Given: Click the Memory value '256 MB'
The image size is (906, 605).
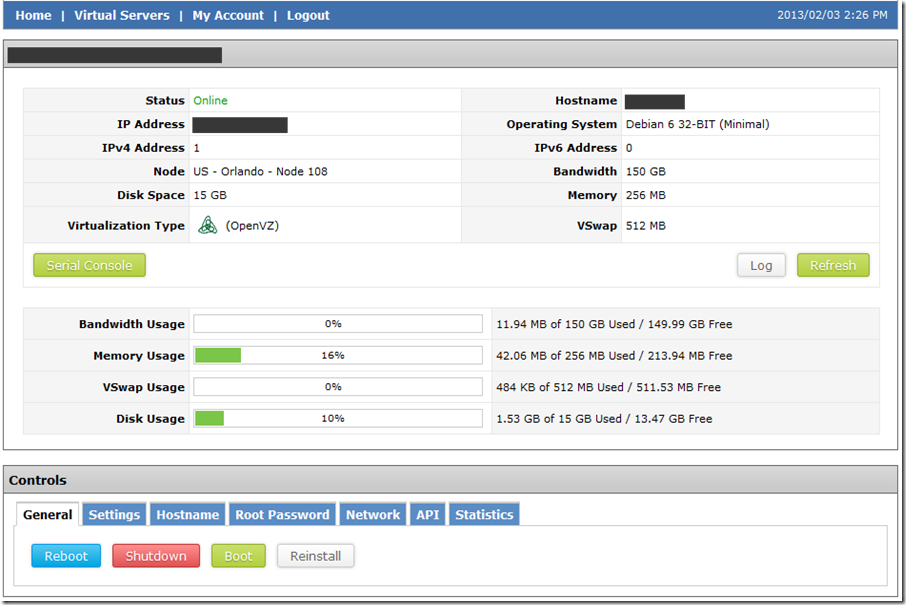Looking at the screenshot, I should point(646,195).
